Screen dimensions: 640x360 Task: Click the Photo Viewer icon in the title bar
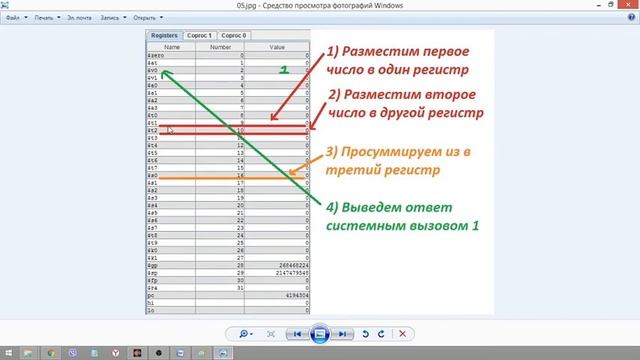(5, 5)
